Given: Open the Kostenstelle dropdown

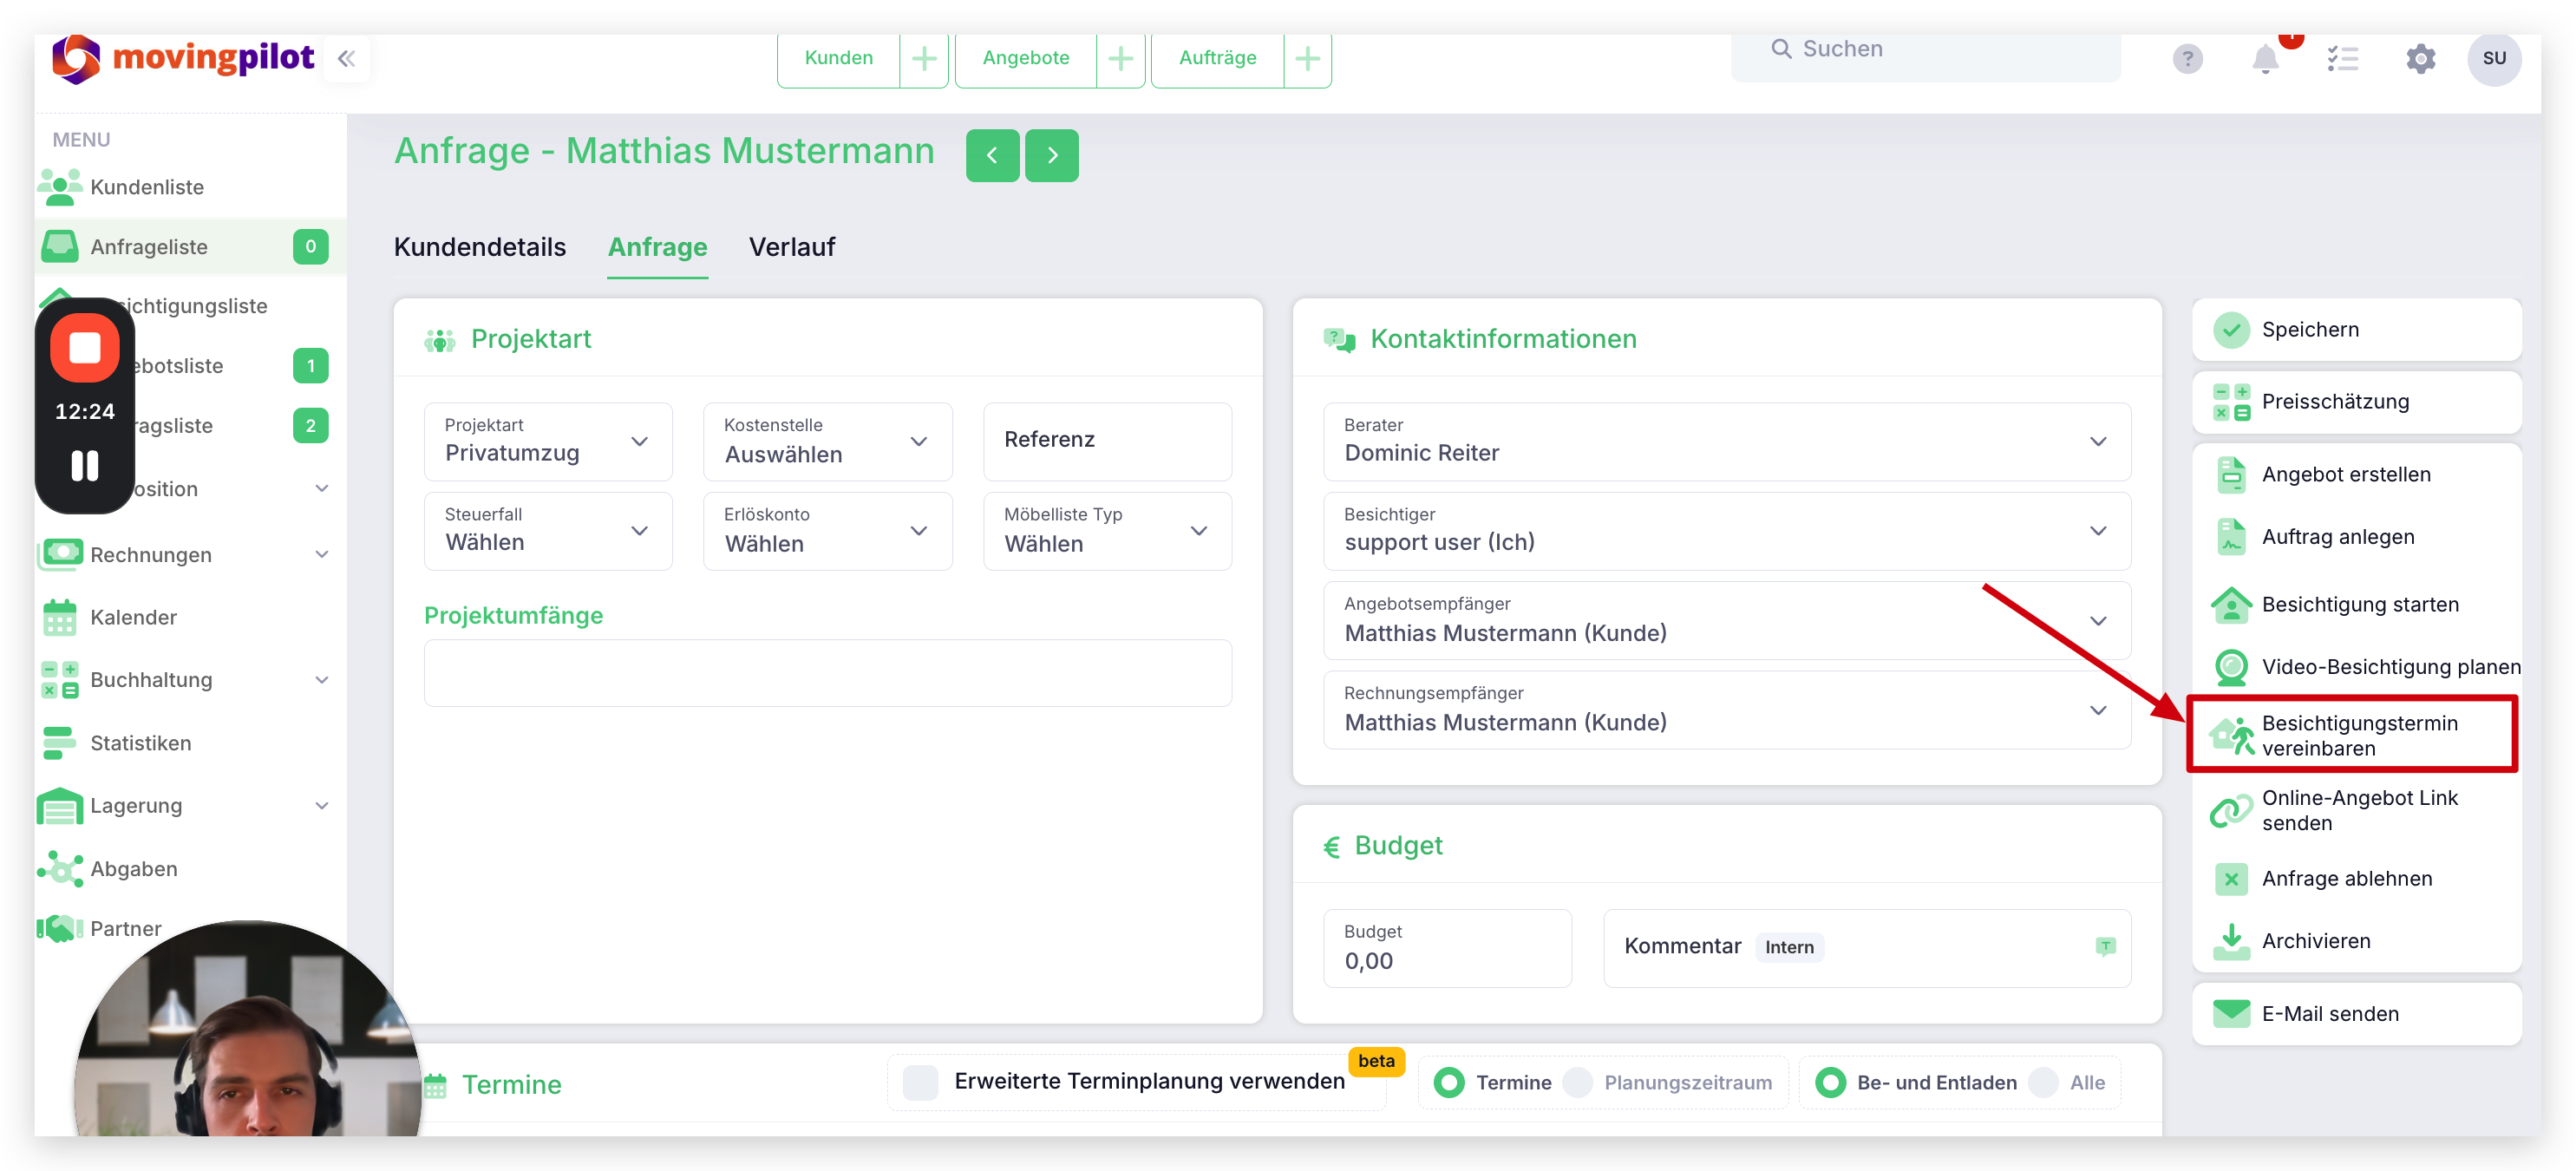Looking at the screenshot, I should click(x=827, y=441).
